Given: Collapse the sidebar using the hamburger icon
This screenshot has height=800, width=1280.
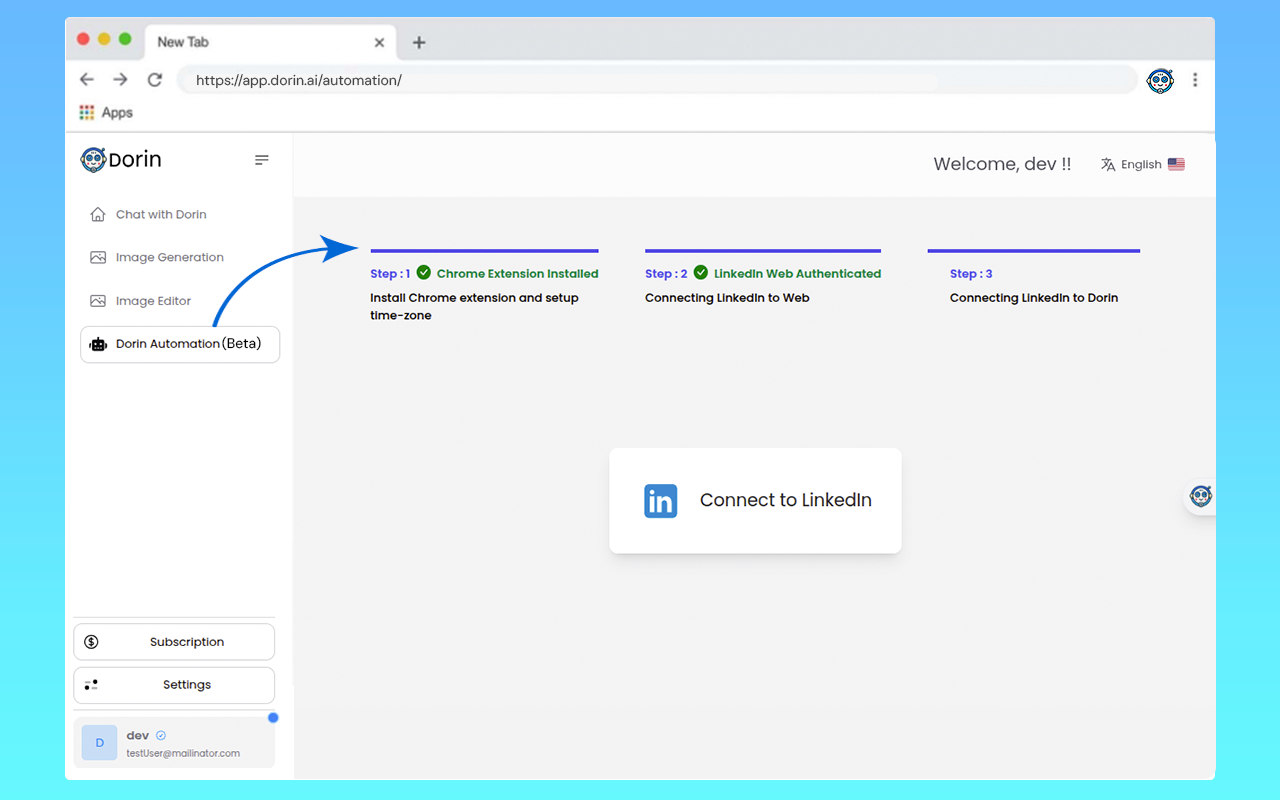Looking at the screenshot, I should 262,160.
